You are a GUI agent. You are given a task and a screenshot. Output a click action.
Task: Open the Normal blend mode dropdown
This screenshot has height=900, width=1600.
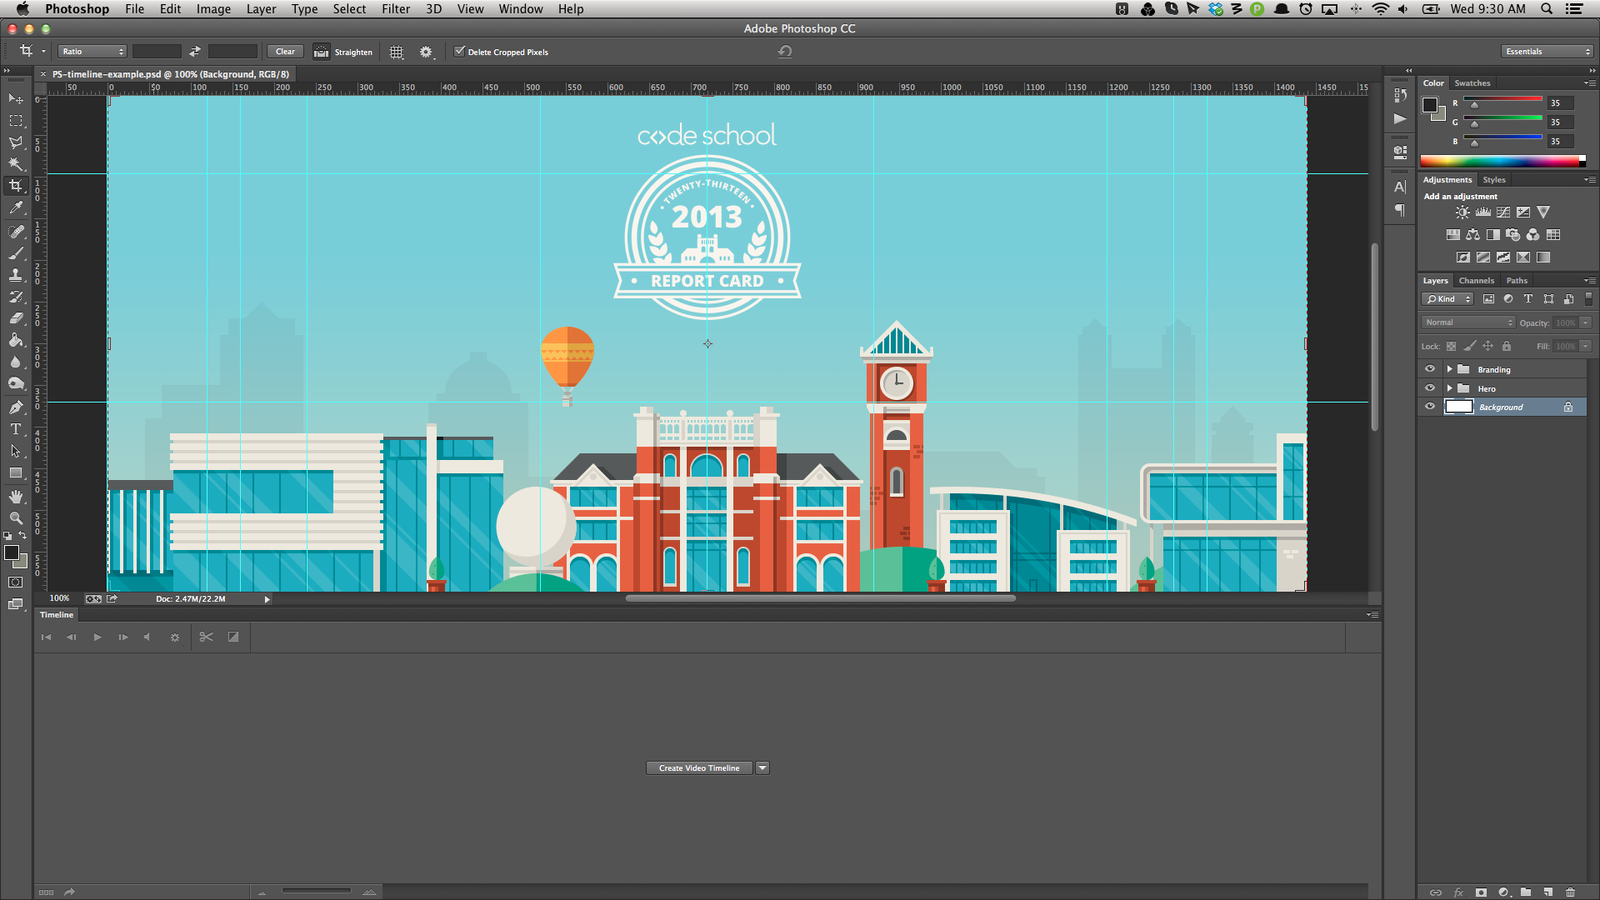pyautogui.click(x=1469, y=322)
